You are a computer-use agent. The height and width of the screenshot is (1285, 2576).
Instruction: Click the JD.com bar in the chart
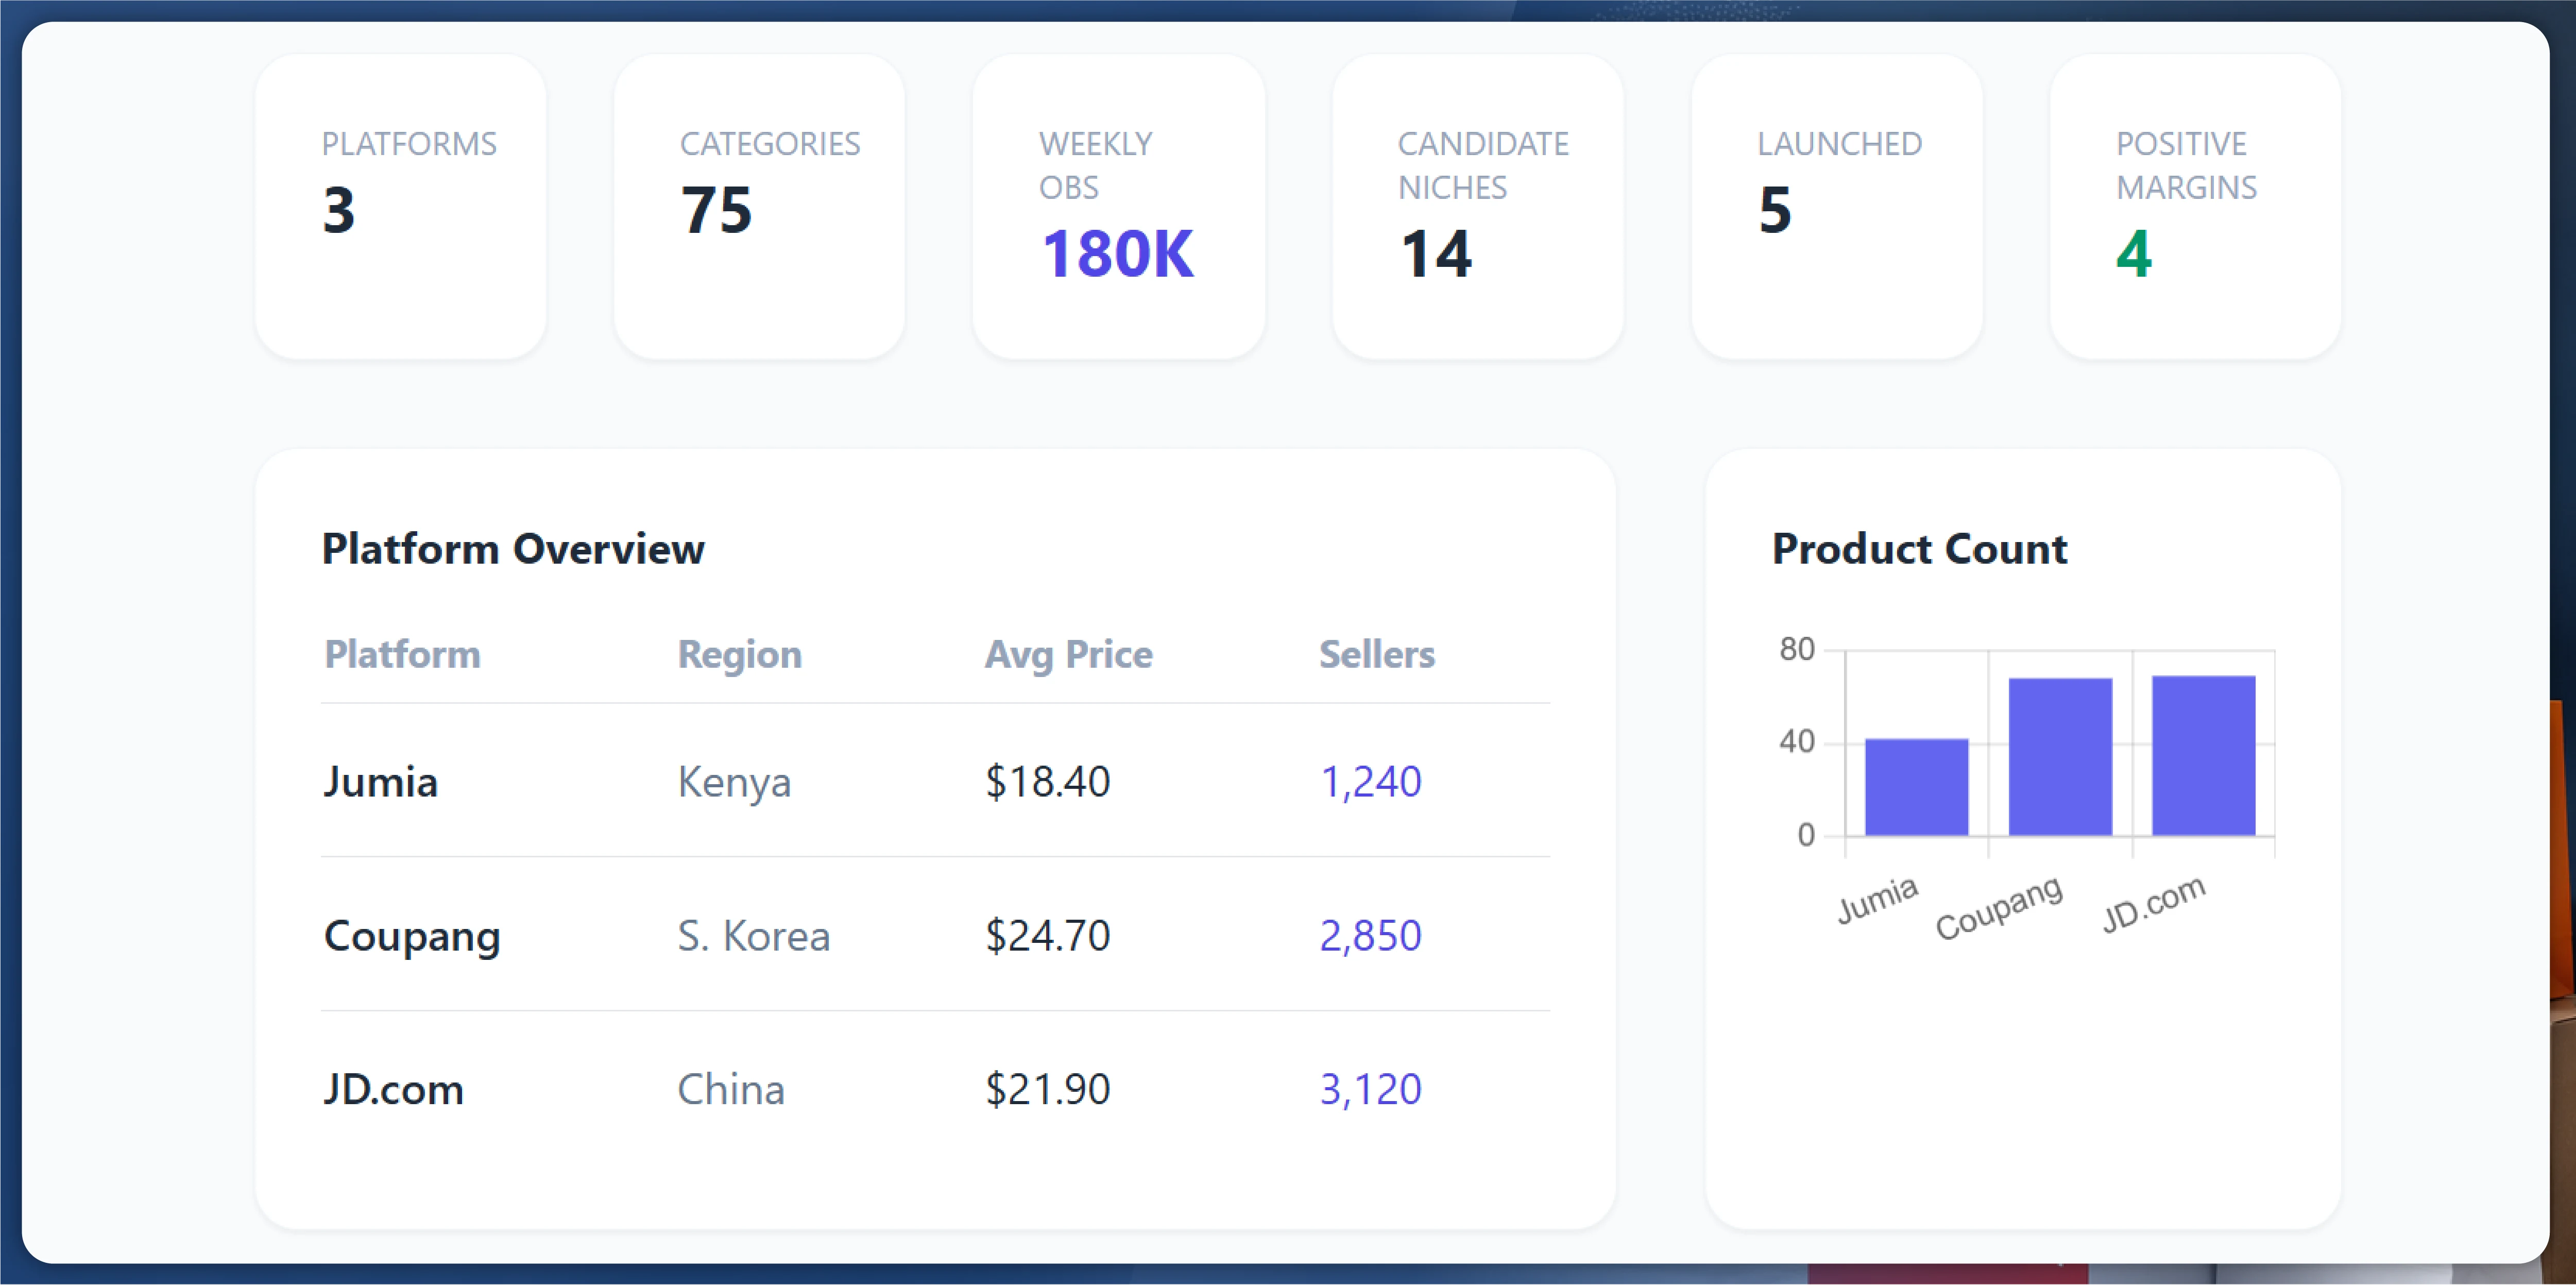click(x=2204, y=756)
